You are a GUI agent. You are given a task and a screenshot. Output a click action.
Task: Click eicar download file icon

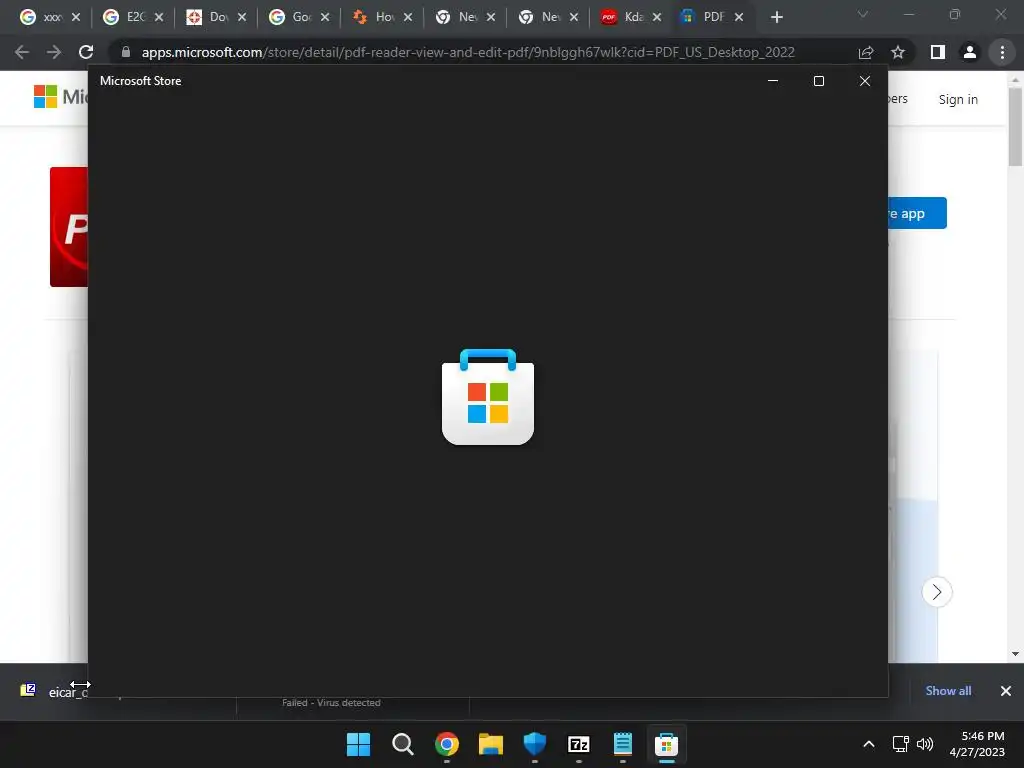(x=28, y=690)
